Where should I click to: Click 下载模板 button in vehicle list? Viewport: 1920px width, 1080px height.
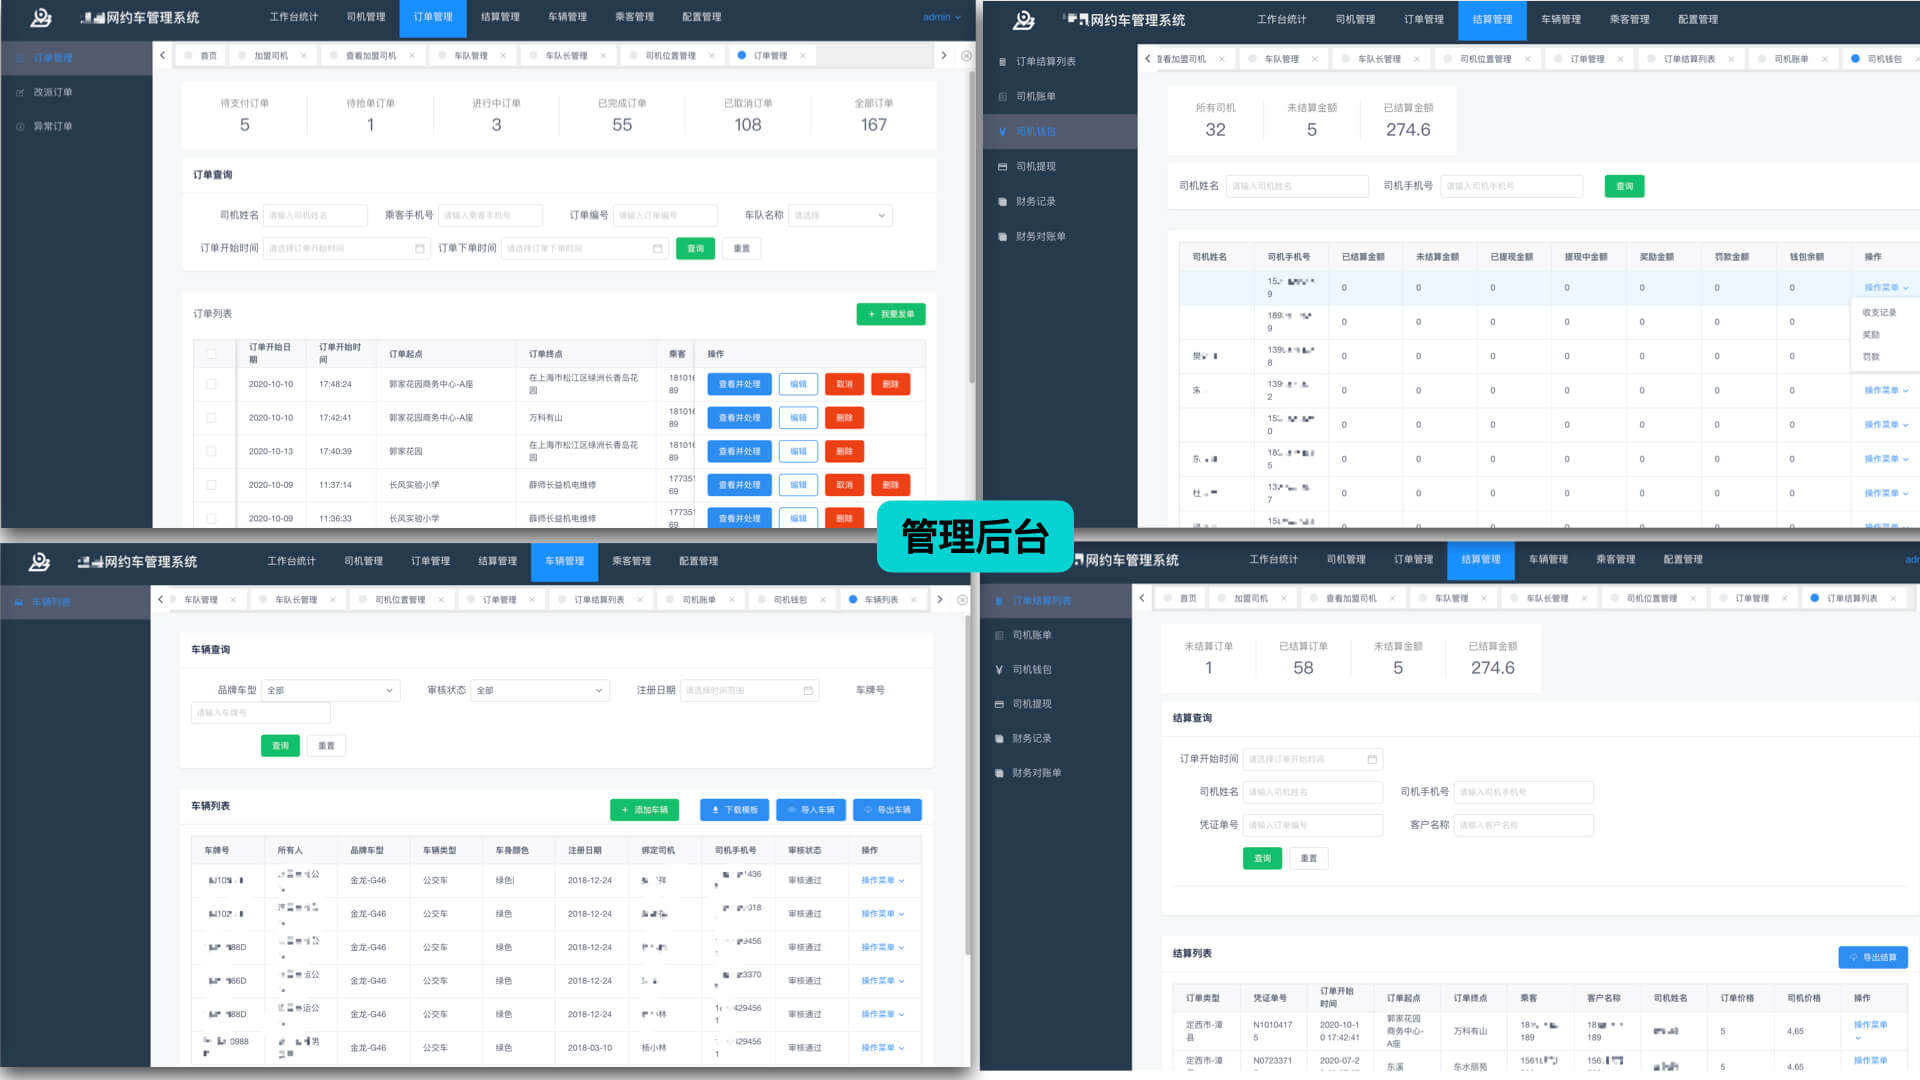(735, 810)
